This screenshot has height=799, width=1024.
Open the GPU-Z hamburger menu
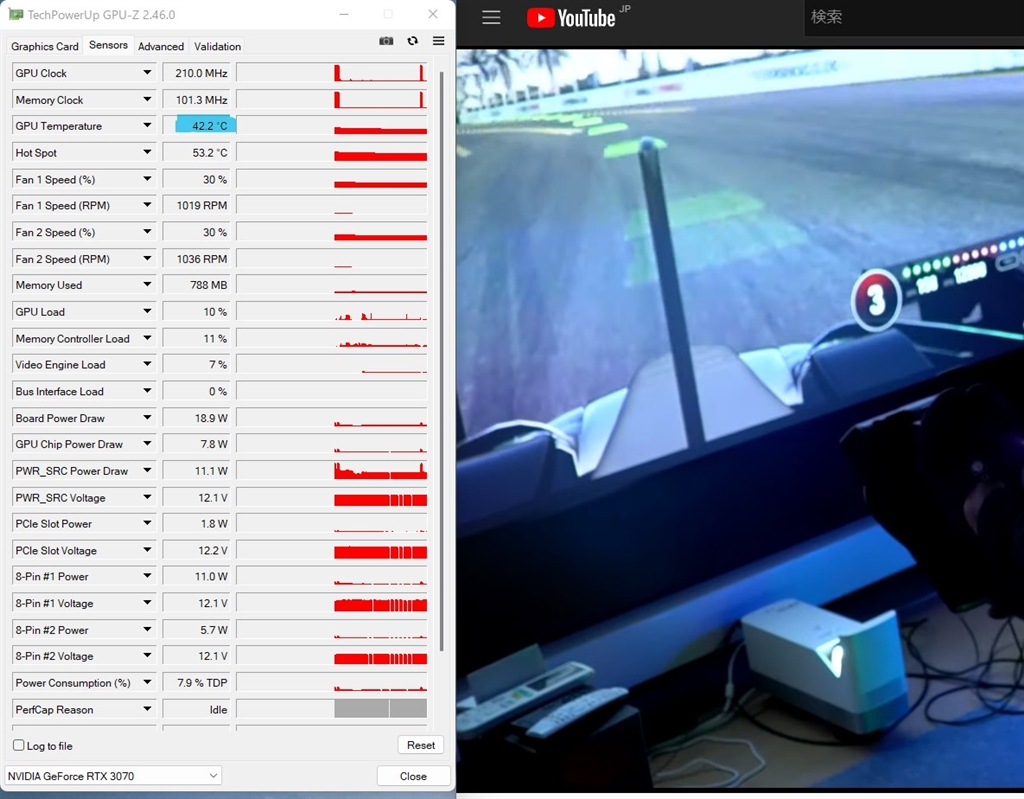point(439,41)
